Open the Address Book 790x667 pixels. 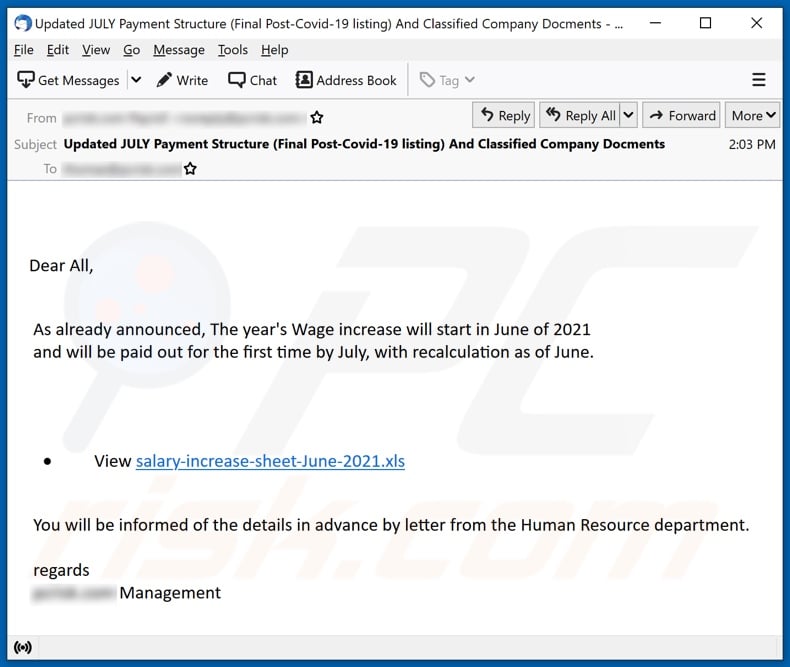(x=346, y=80)
